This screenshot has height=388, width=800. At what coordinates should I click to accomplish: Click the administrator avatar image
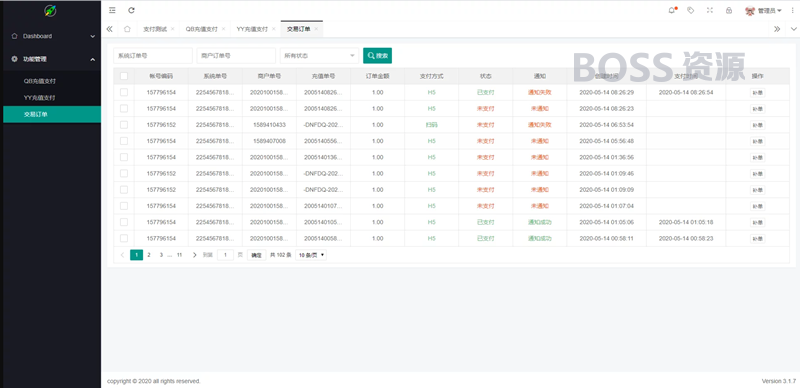coord(750,10)
